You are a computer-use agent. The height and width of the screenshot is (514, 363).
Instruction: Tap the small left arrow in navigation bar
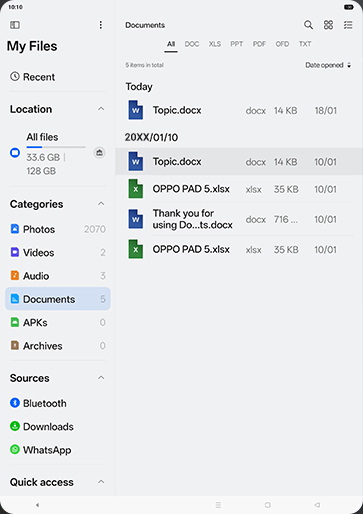tap(37, 505)
